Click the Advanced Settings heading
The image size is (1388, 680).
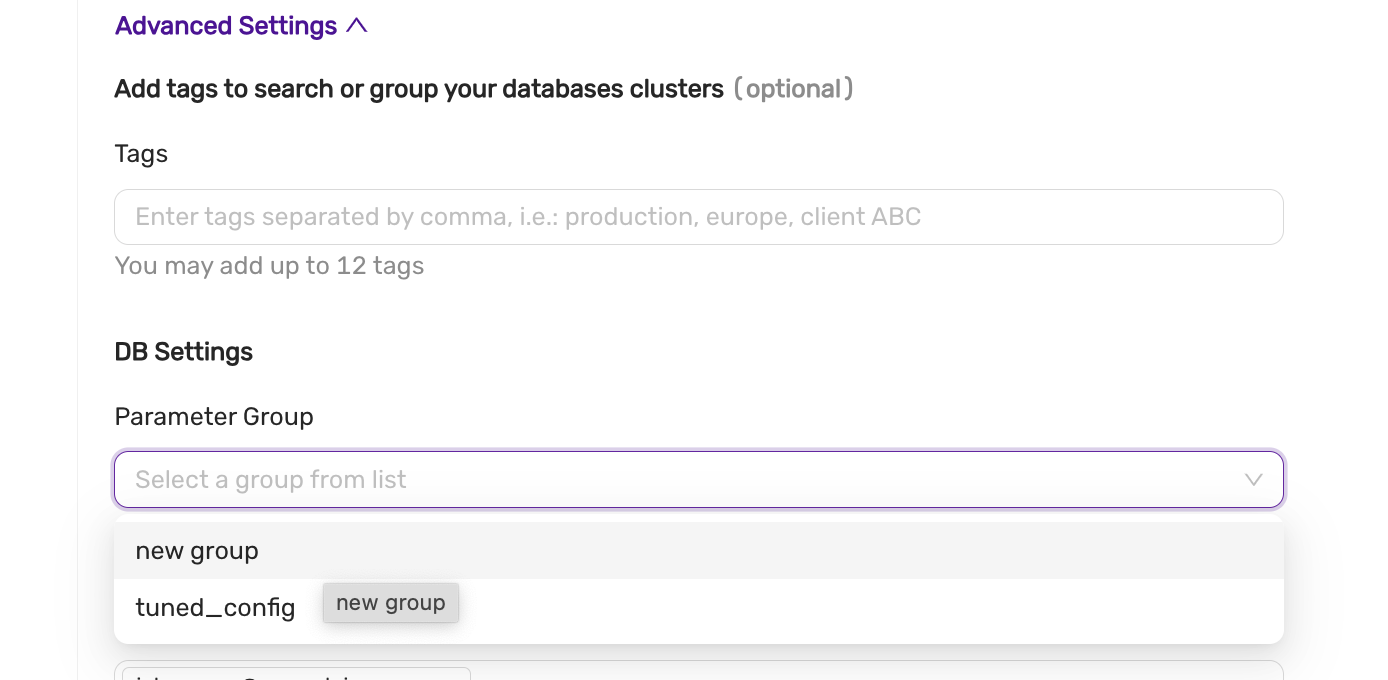click(x=225, y=26)
